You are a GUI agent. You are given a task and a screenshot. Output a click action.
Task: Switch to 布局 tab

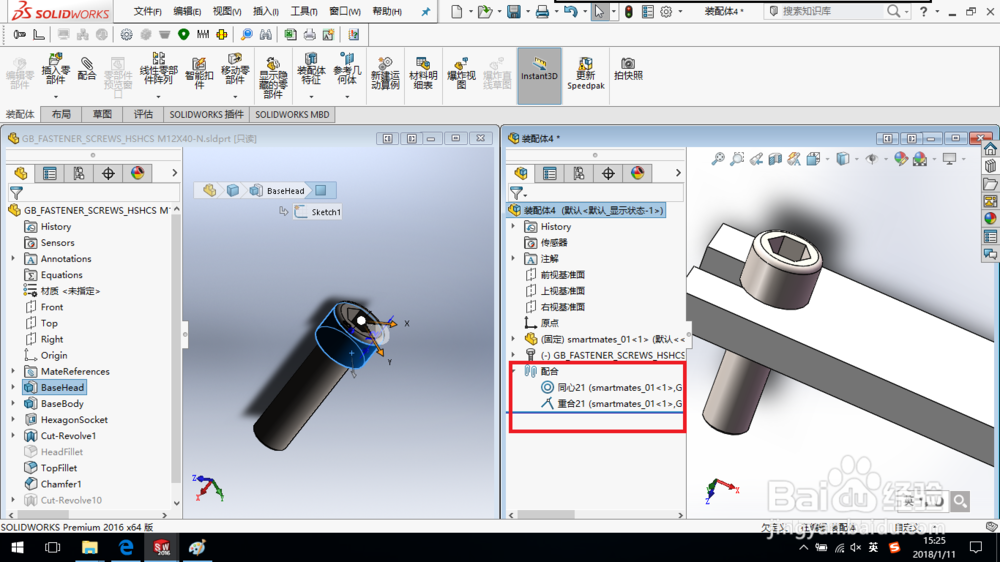61,115
